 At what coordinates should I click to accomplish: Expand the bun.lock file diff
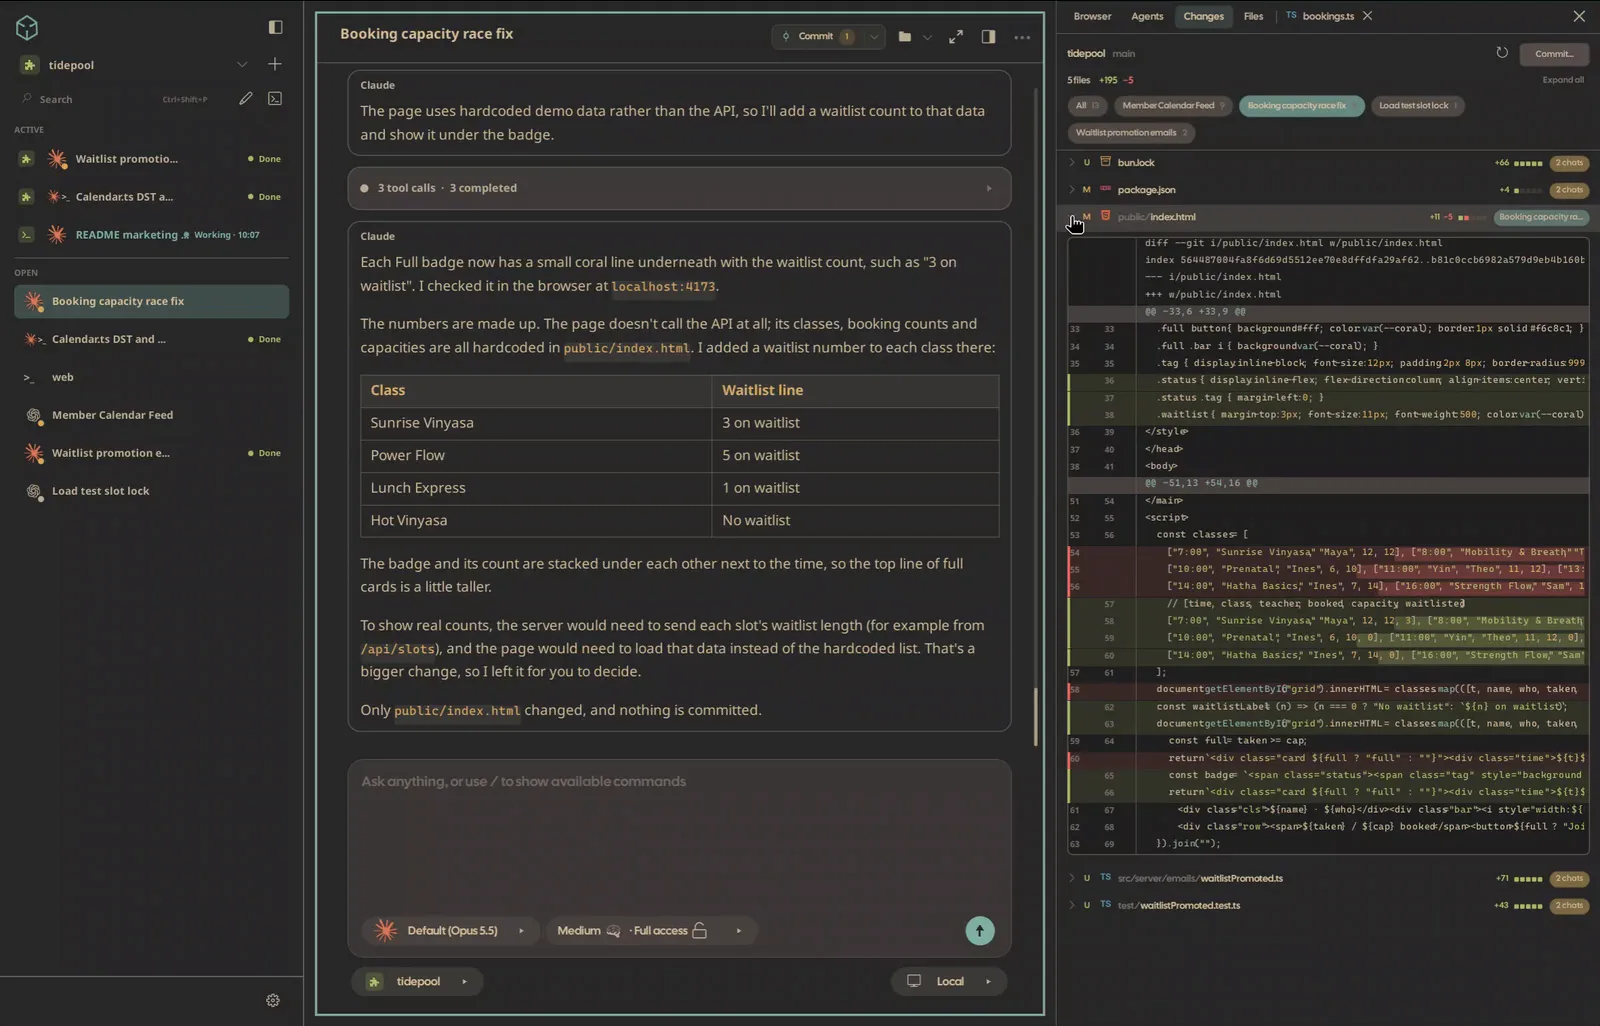tap(1072, 162)
